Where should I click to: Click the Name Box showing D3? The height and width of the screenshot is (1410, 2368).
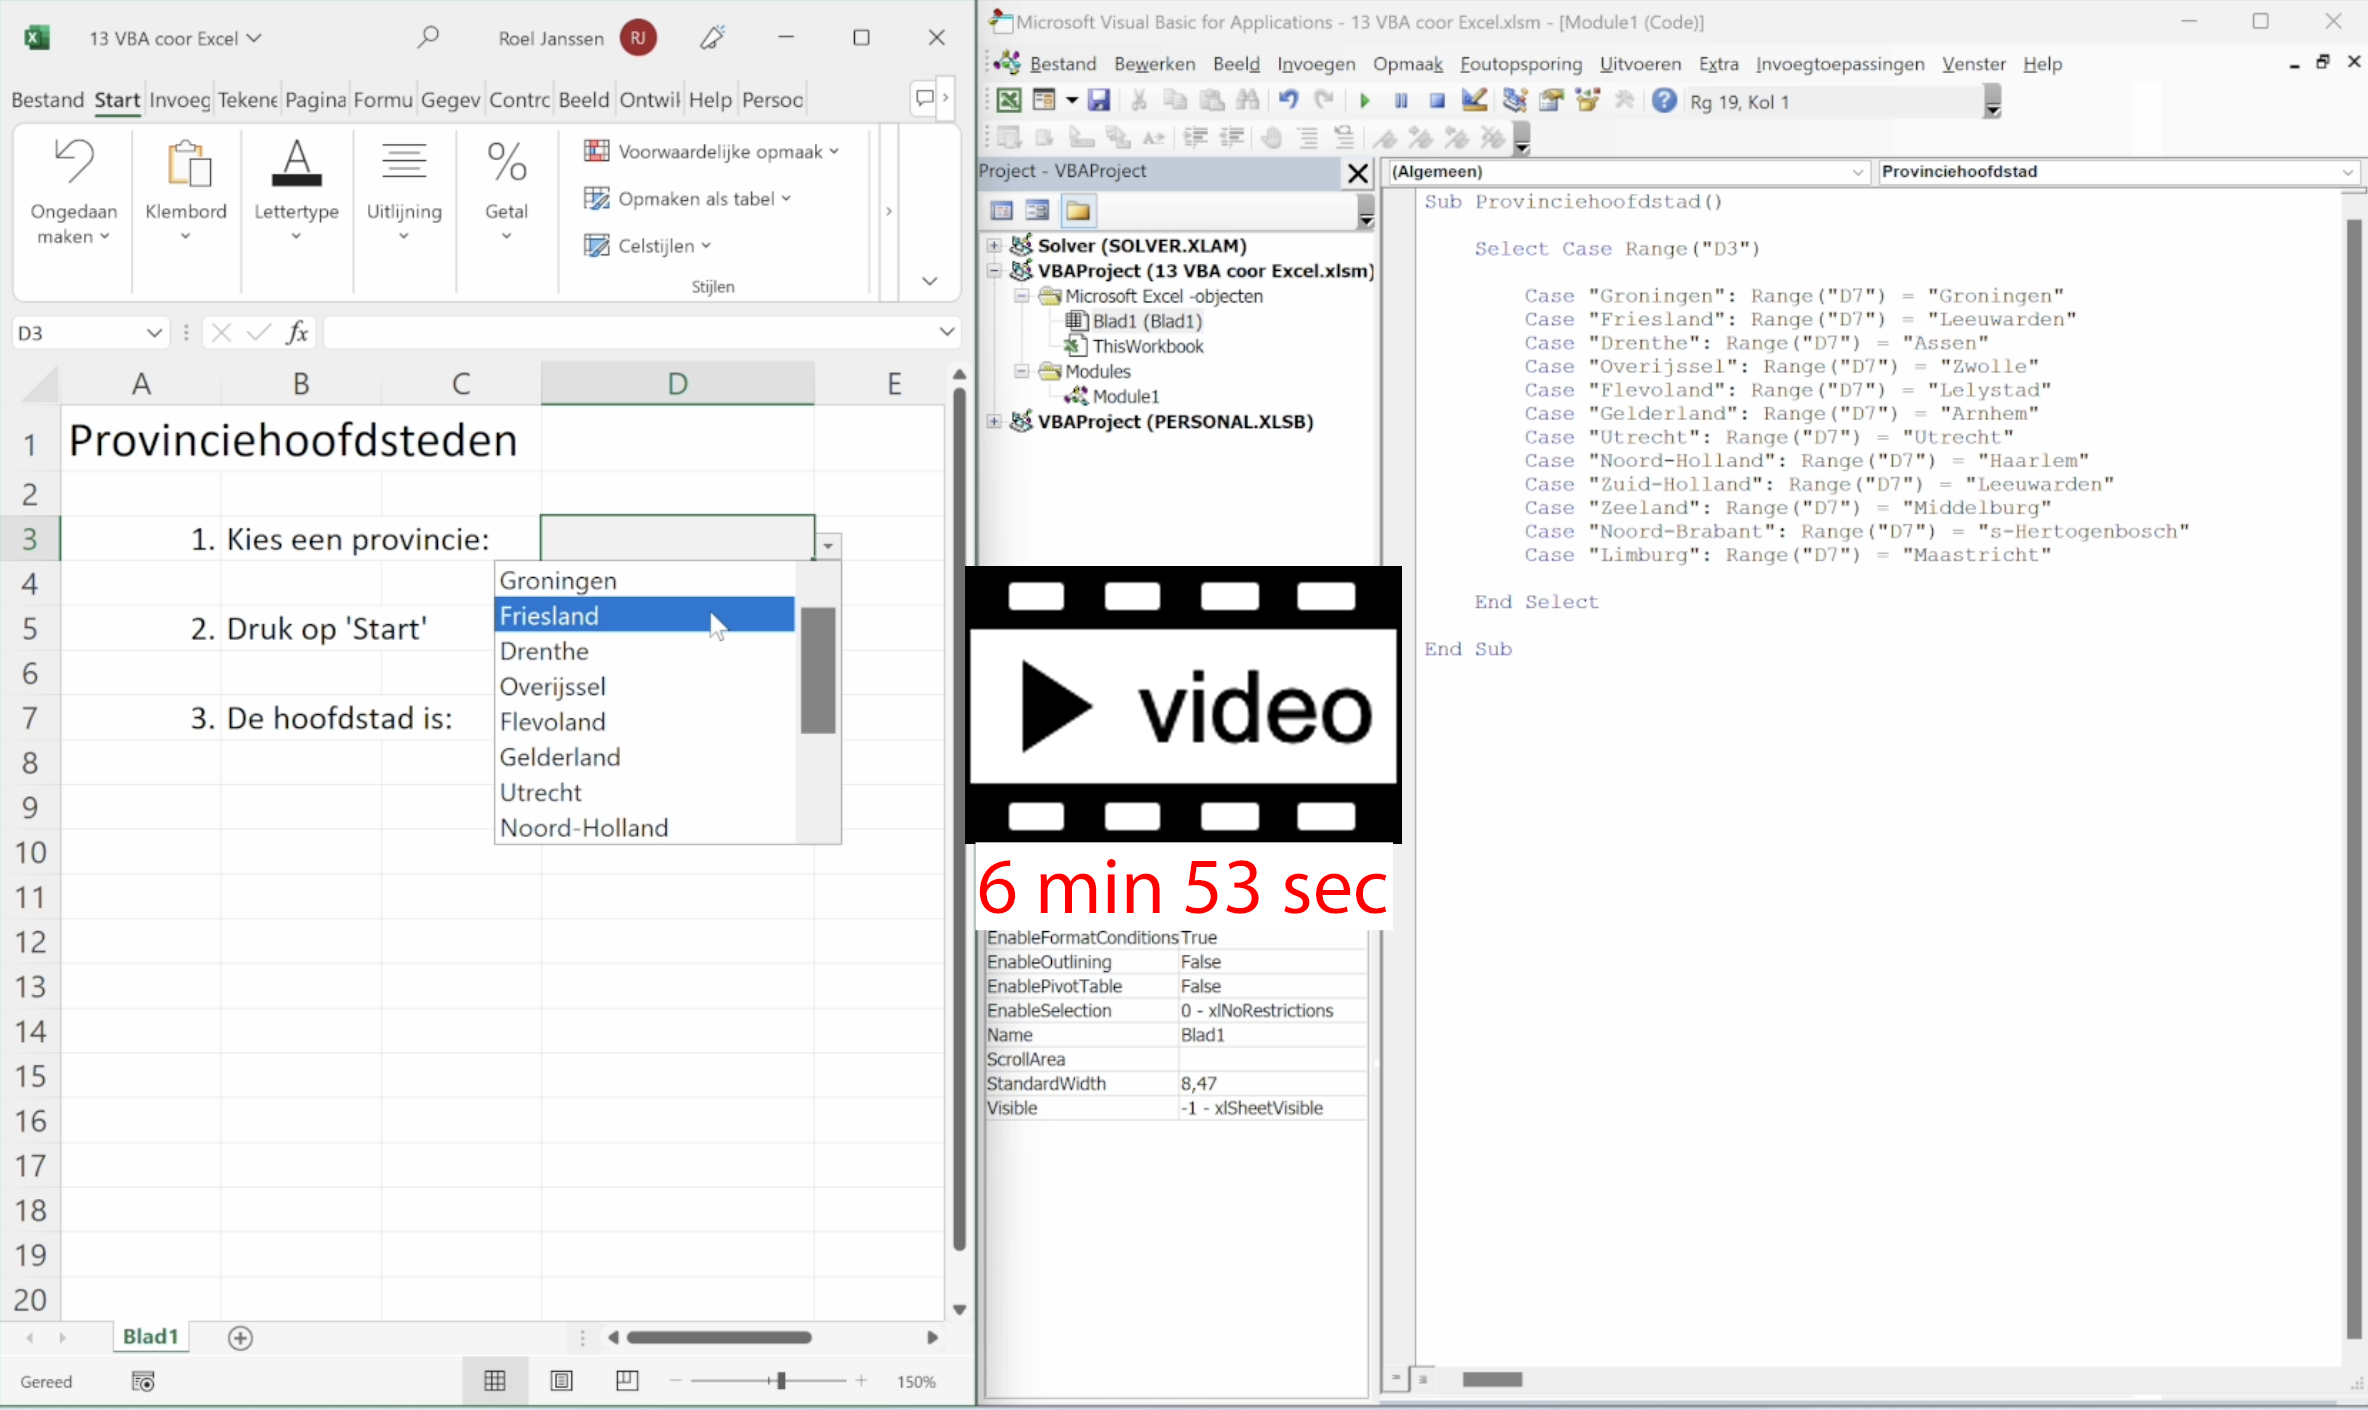[88, 333]
